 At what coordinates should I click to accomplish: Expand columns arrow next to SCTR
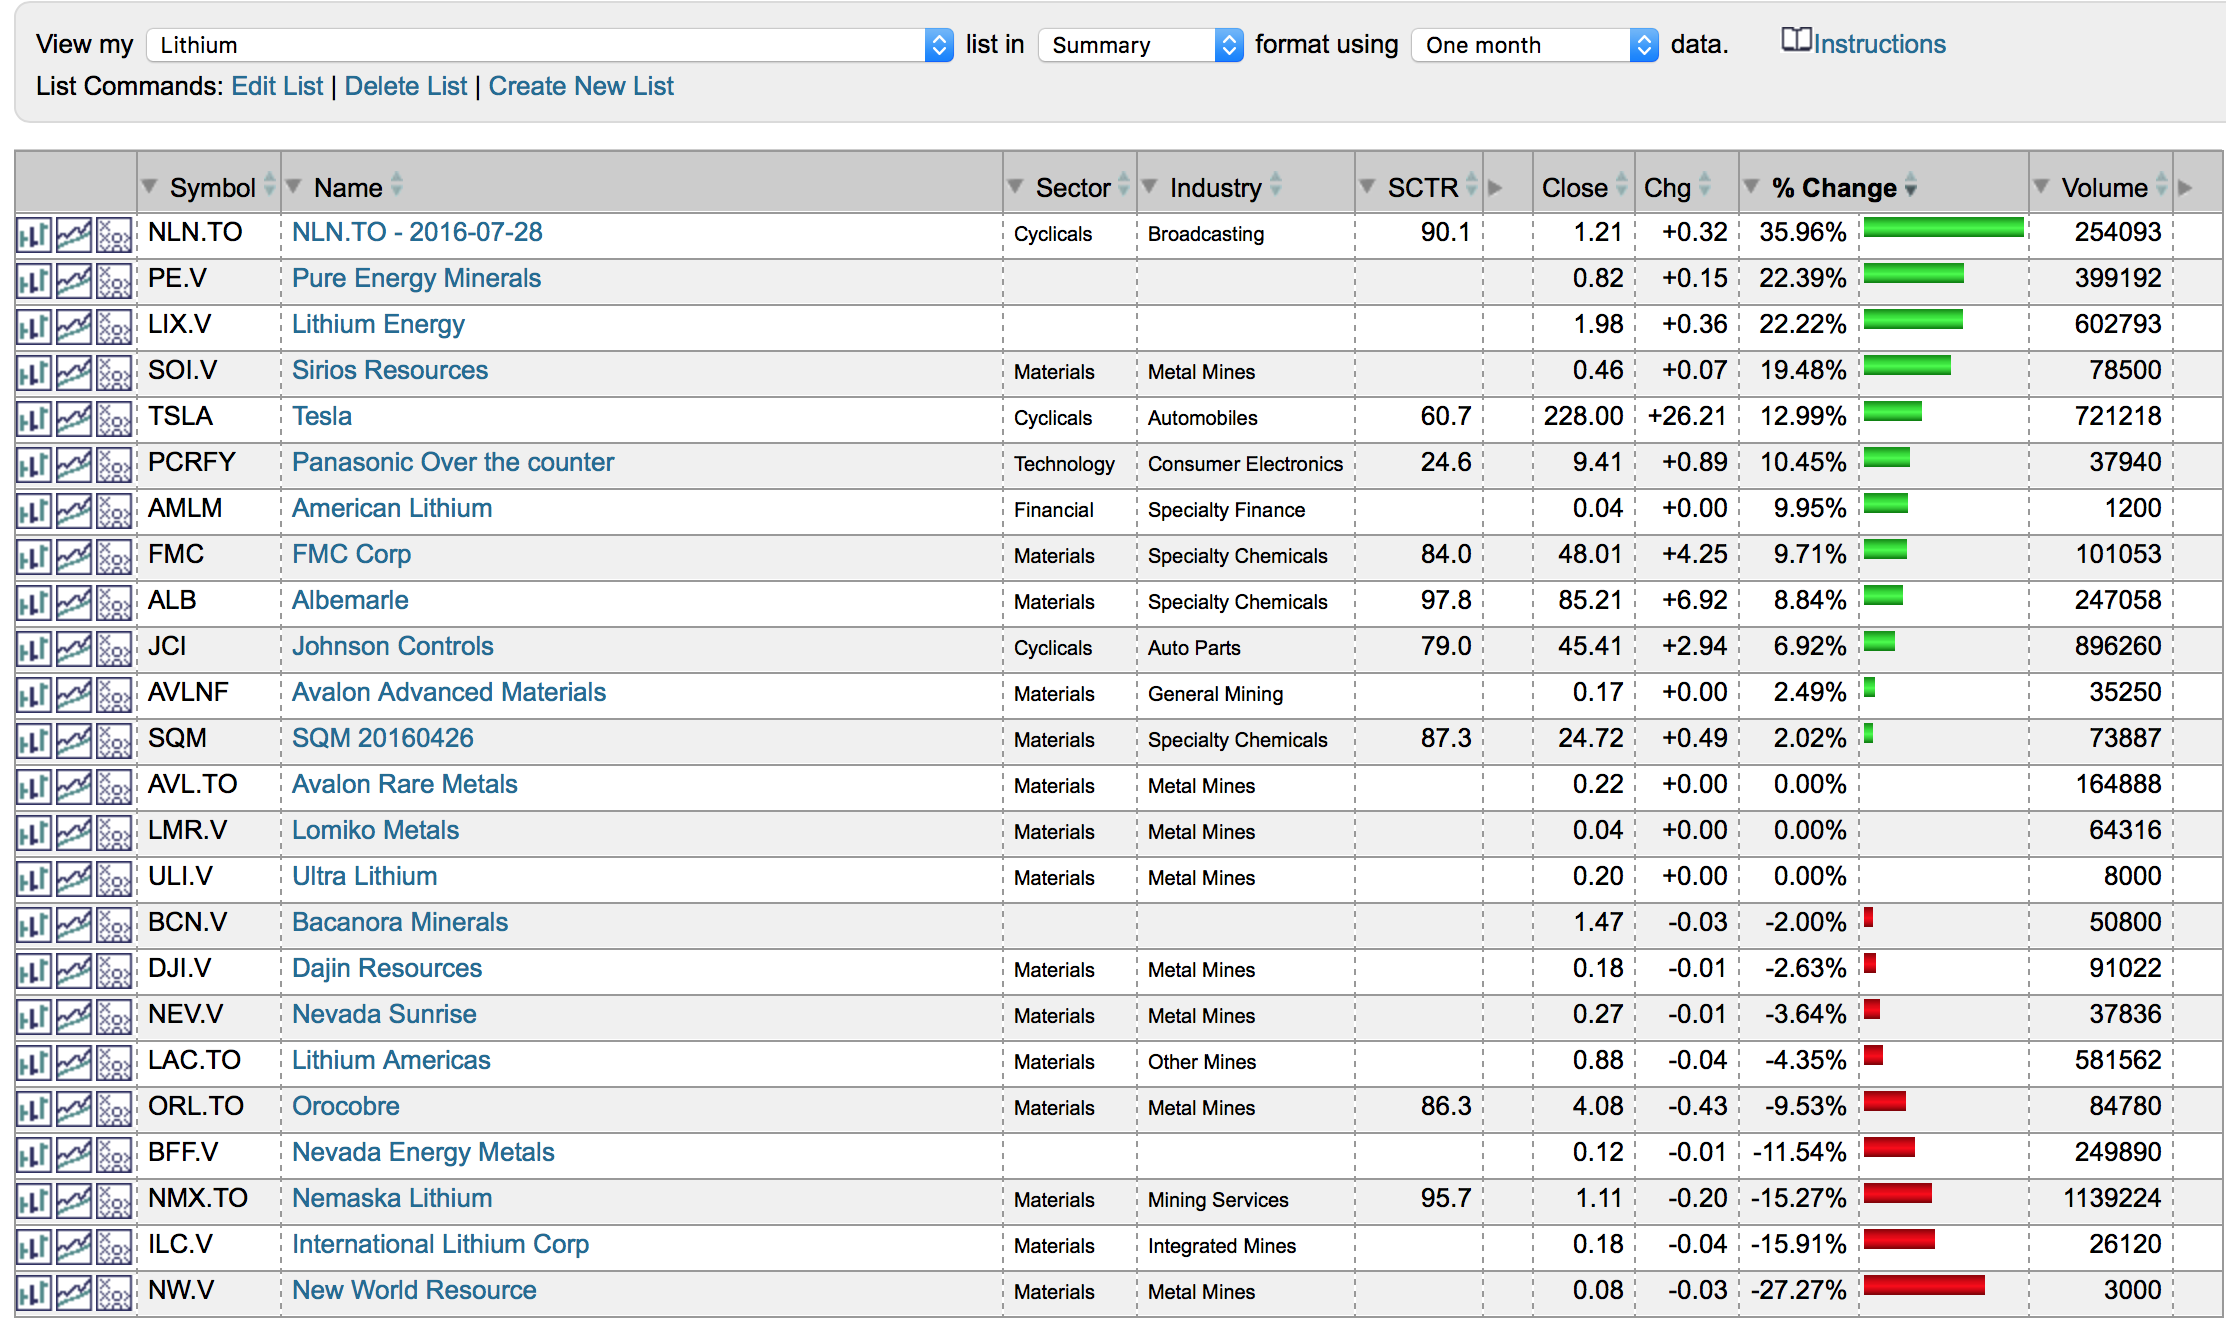click(x=1496, y=187)
